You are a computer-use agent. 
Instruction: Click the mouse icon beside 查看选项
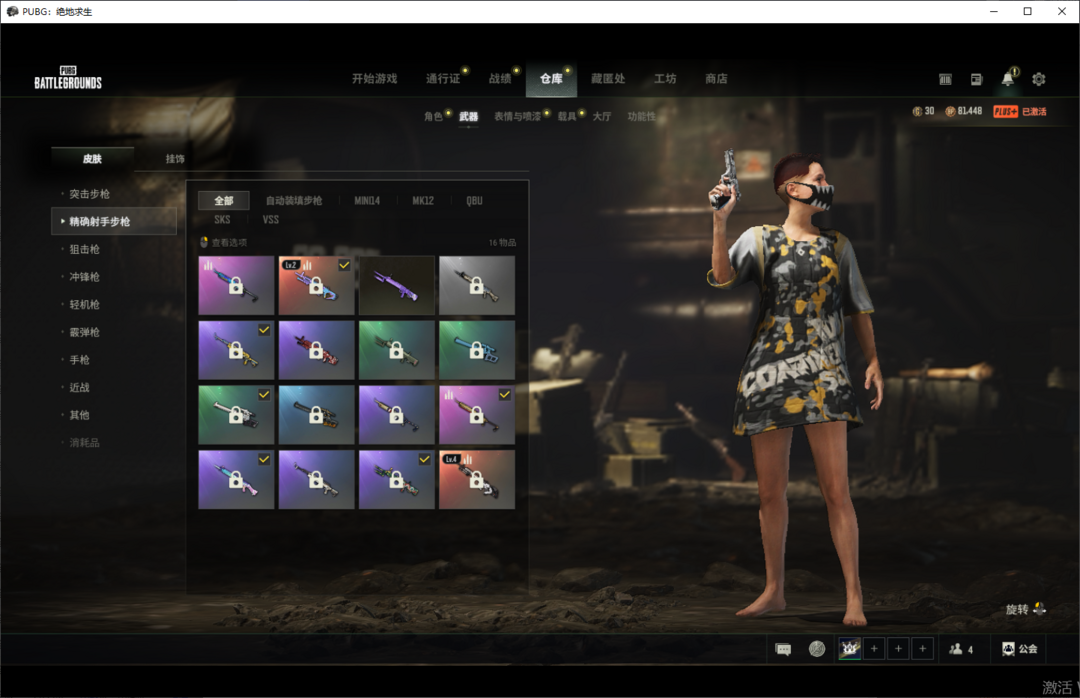tap(204, 242)
